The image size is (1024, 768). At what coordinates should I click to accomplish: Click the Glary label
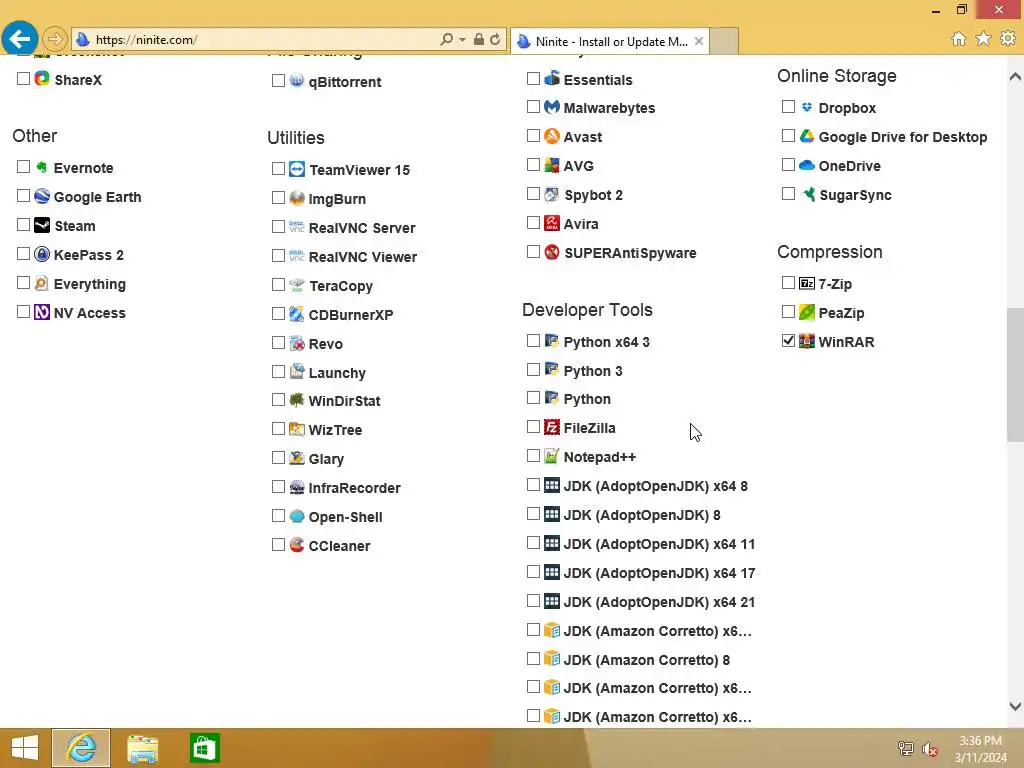(x=326, y=459)
